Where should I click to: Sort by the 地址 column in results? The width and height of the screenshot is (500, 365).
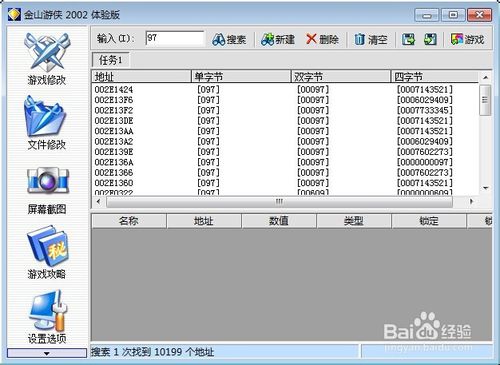tap(141, 77)
